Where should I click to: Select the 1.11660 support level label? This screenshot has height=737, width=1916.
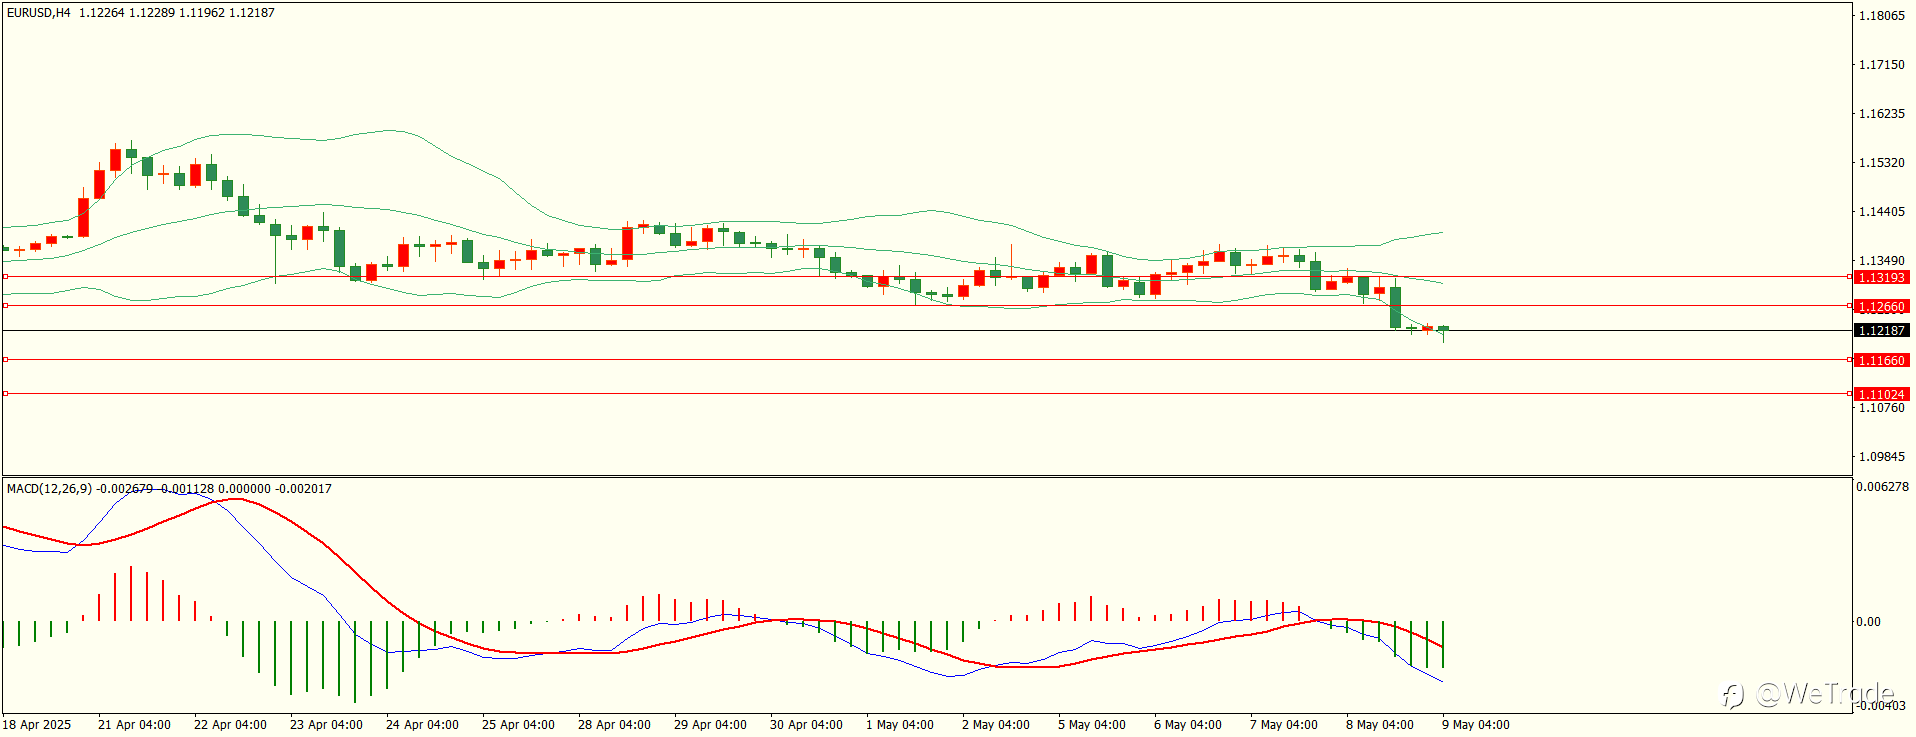point(1881,360)
